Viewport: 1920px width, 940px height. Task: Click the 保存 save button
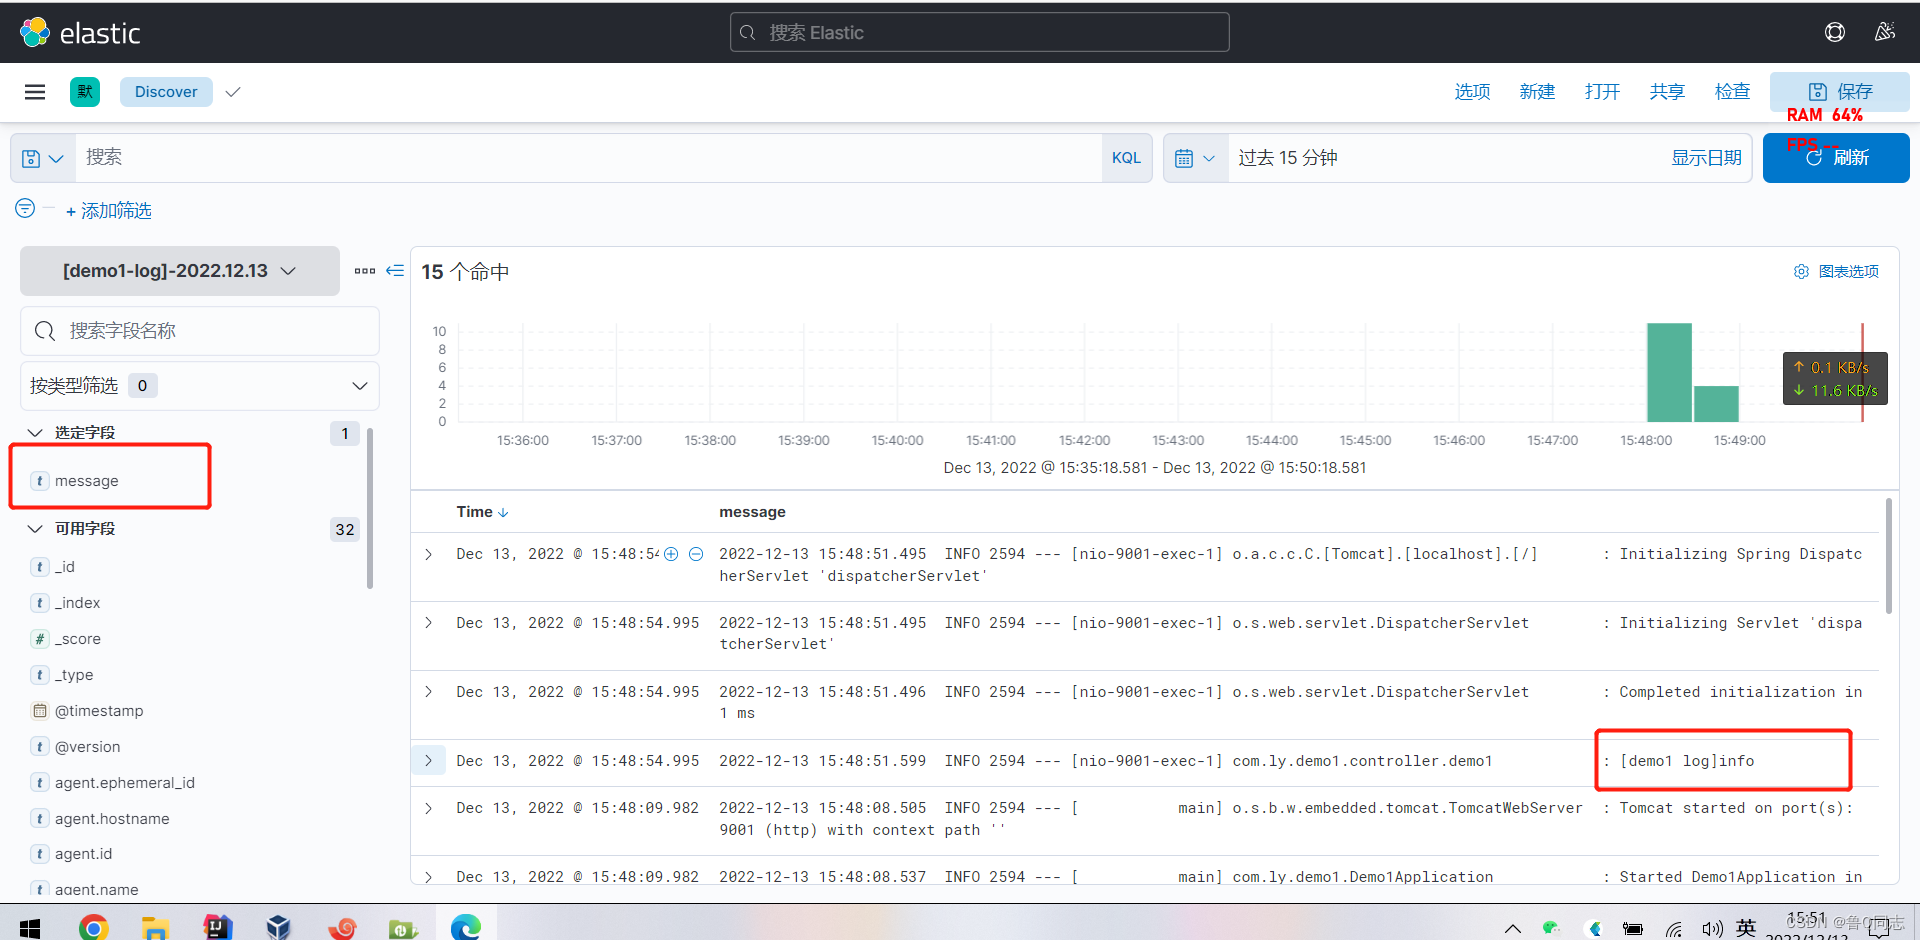(1840, 92)
